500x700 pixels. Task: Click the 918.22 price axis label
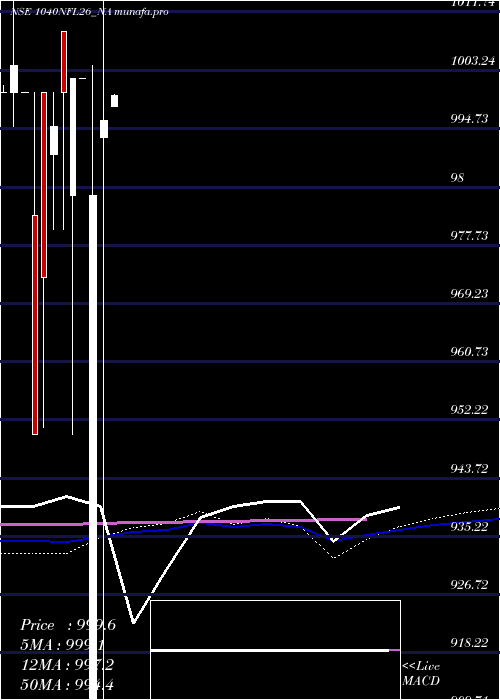(469, 642)
